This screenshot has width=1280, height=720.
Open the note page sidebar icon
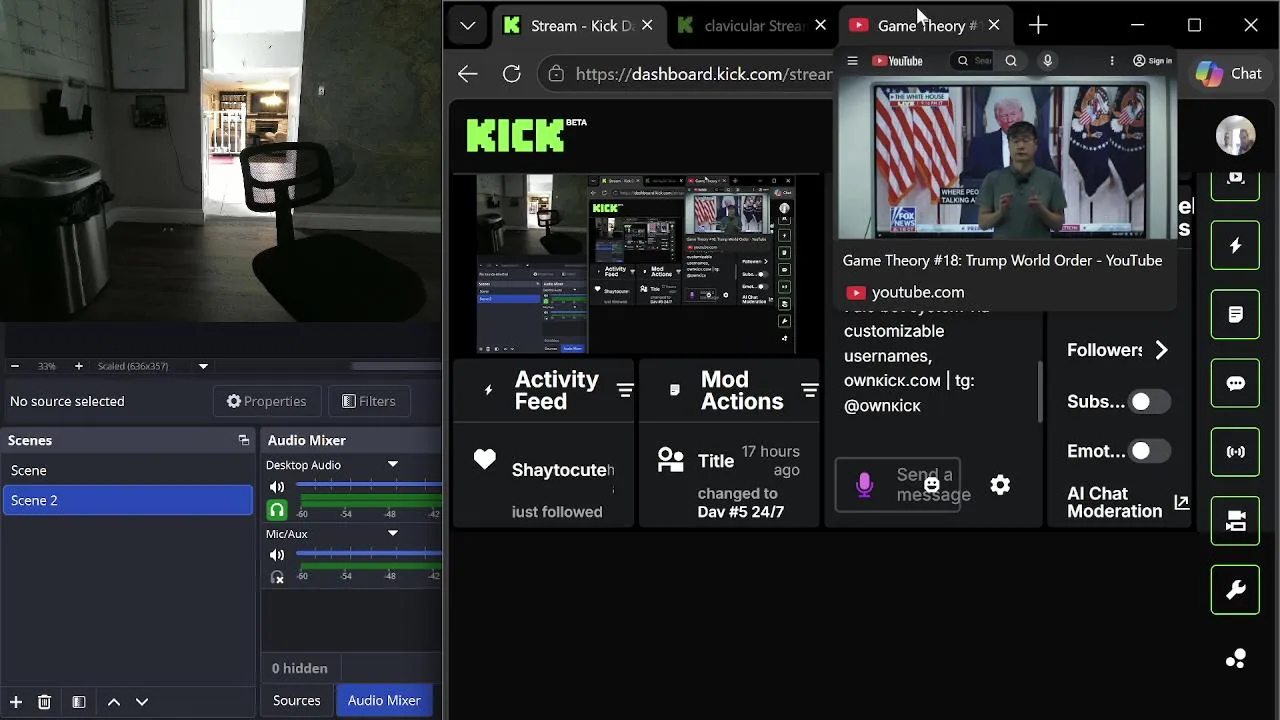[x=1235, y=315]
